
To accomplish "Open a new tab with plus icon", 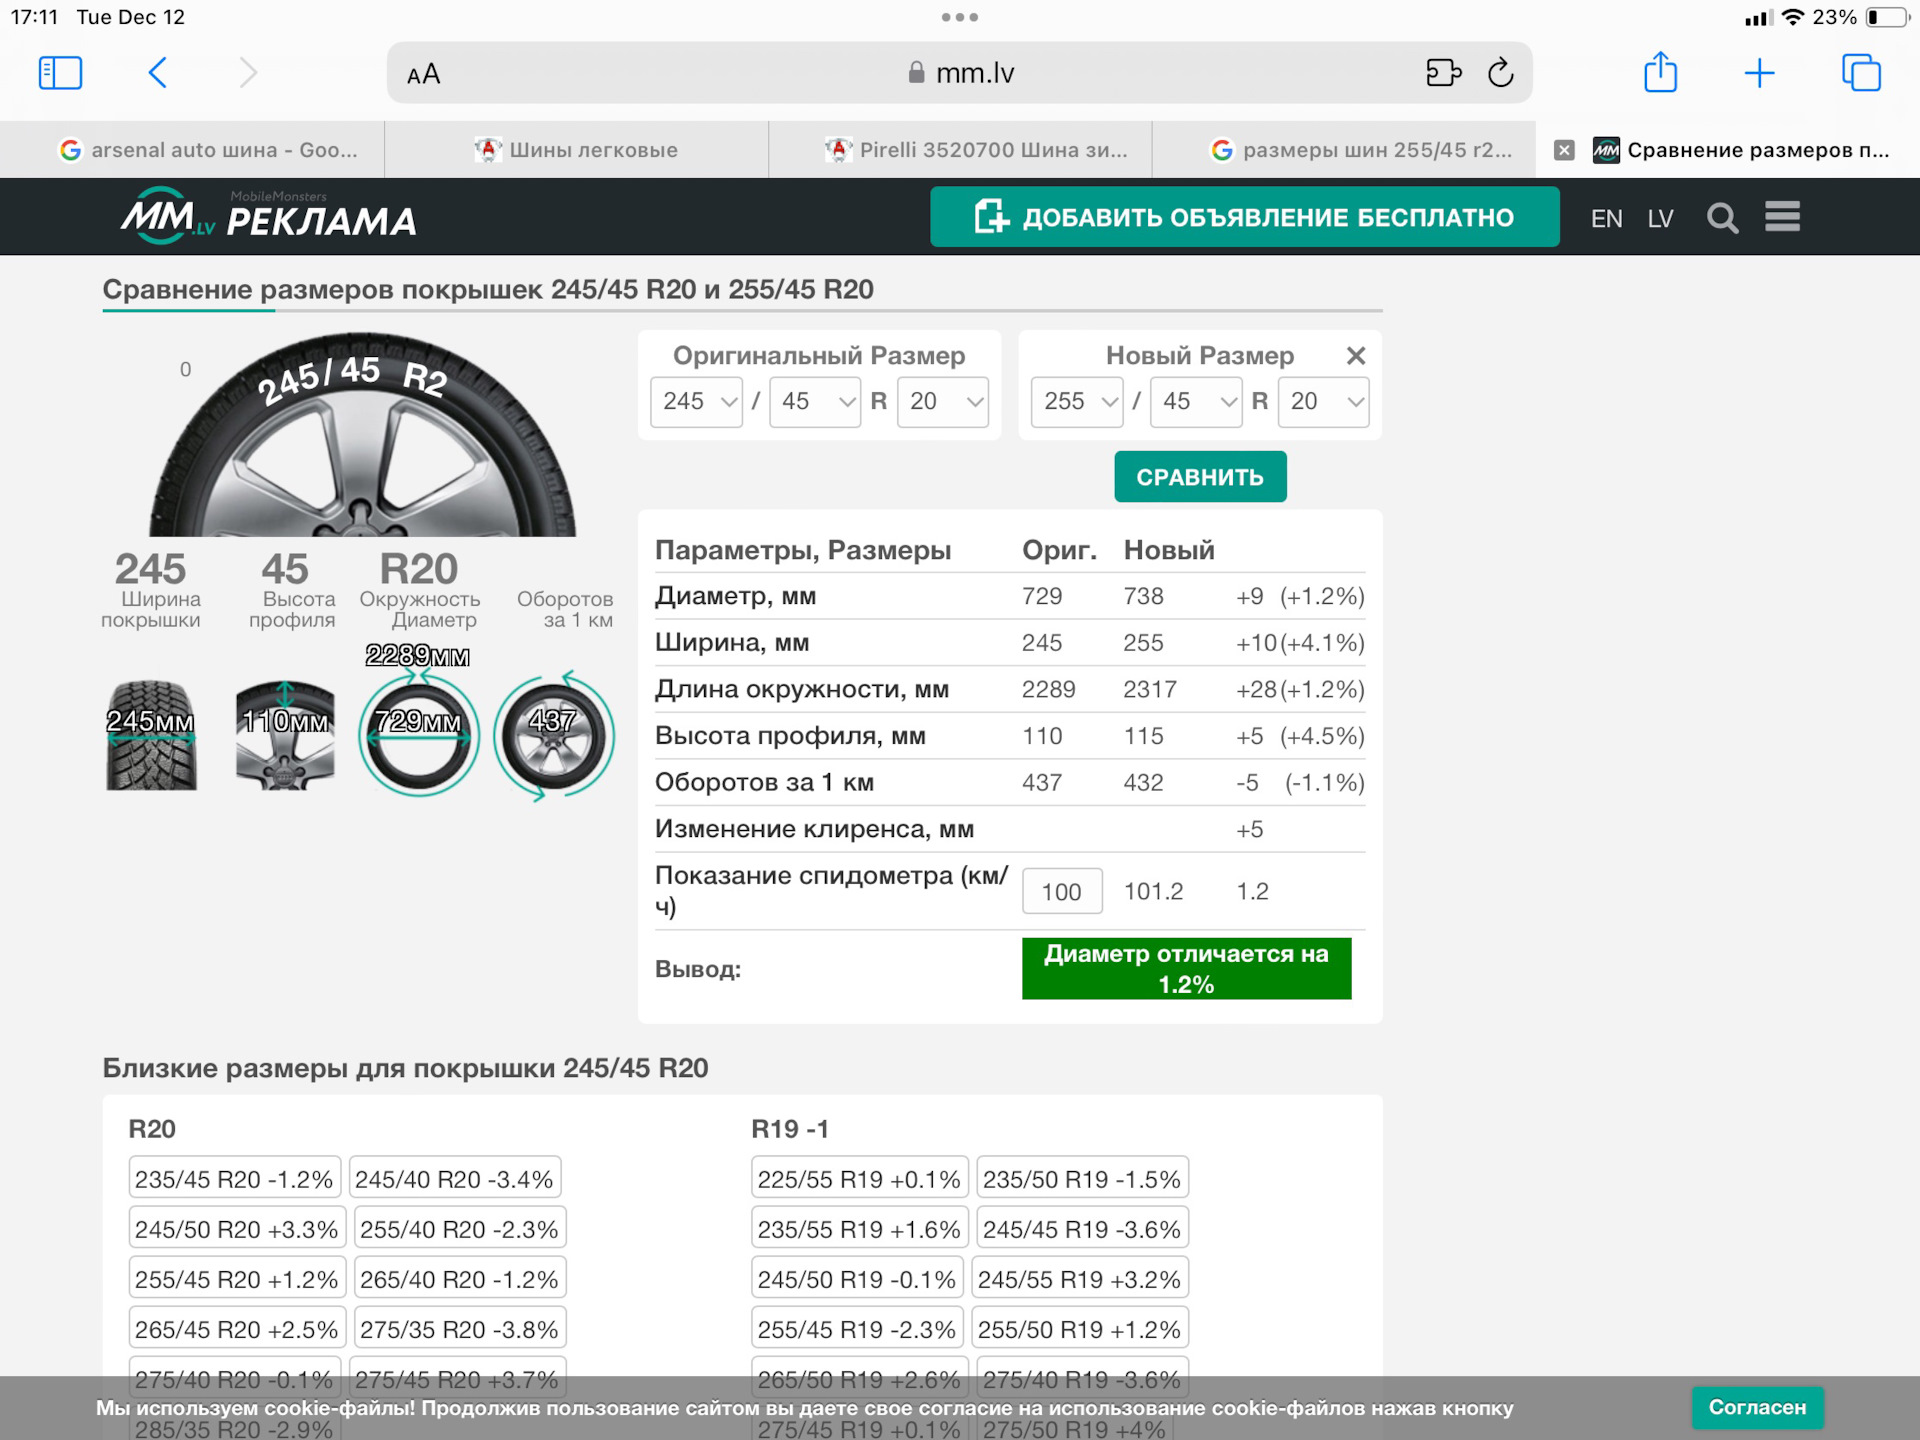I will coord(1759,73).
